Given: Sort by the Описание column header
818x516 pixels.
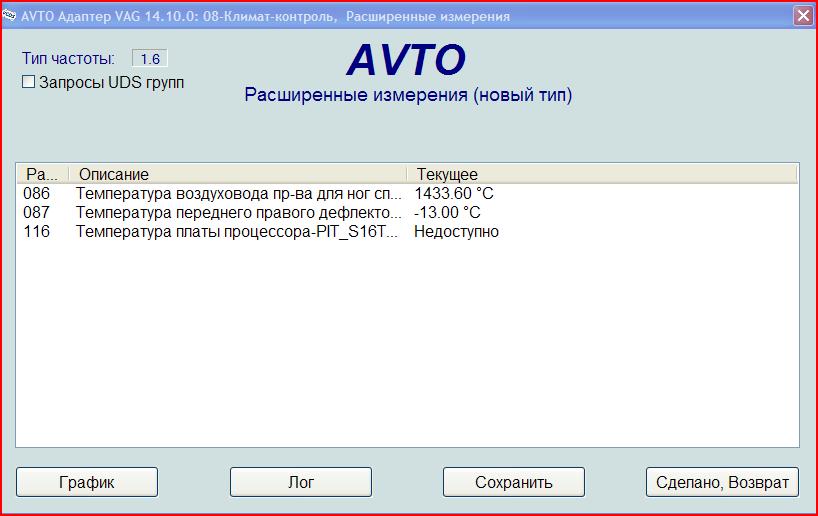Looking at the screenshot, I should 237,174.
